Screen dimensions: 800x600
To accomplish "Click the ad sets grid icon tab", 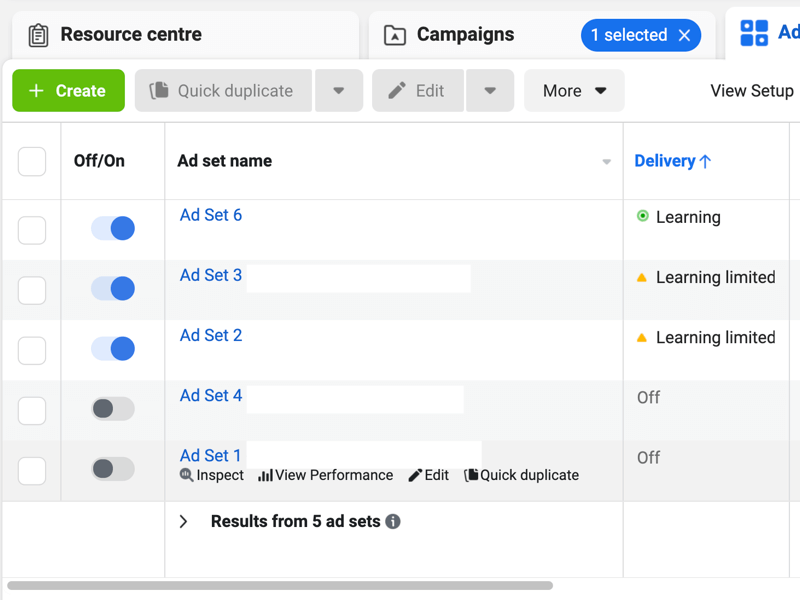I will point(754,33).
